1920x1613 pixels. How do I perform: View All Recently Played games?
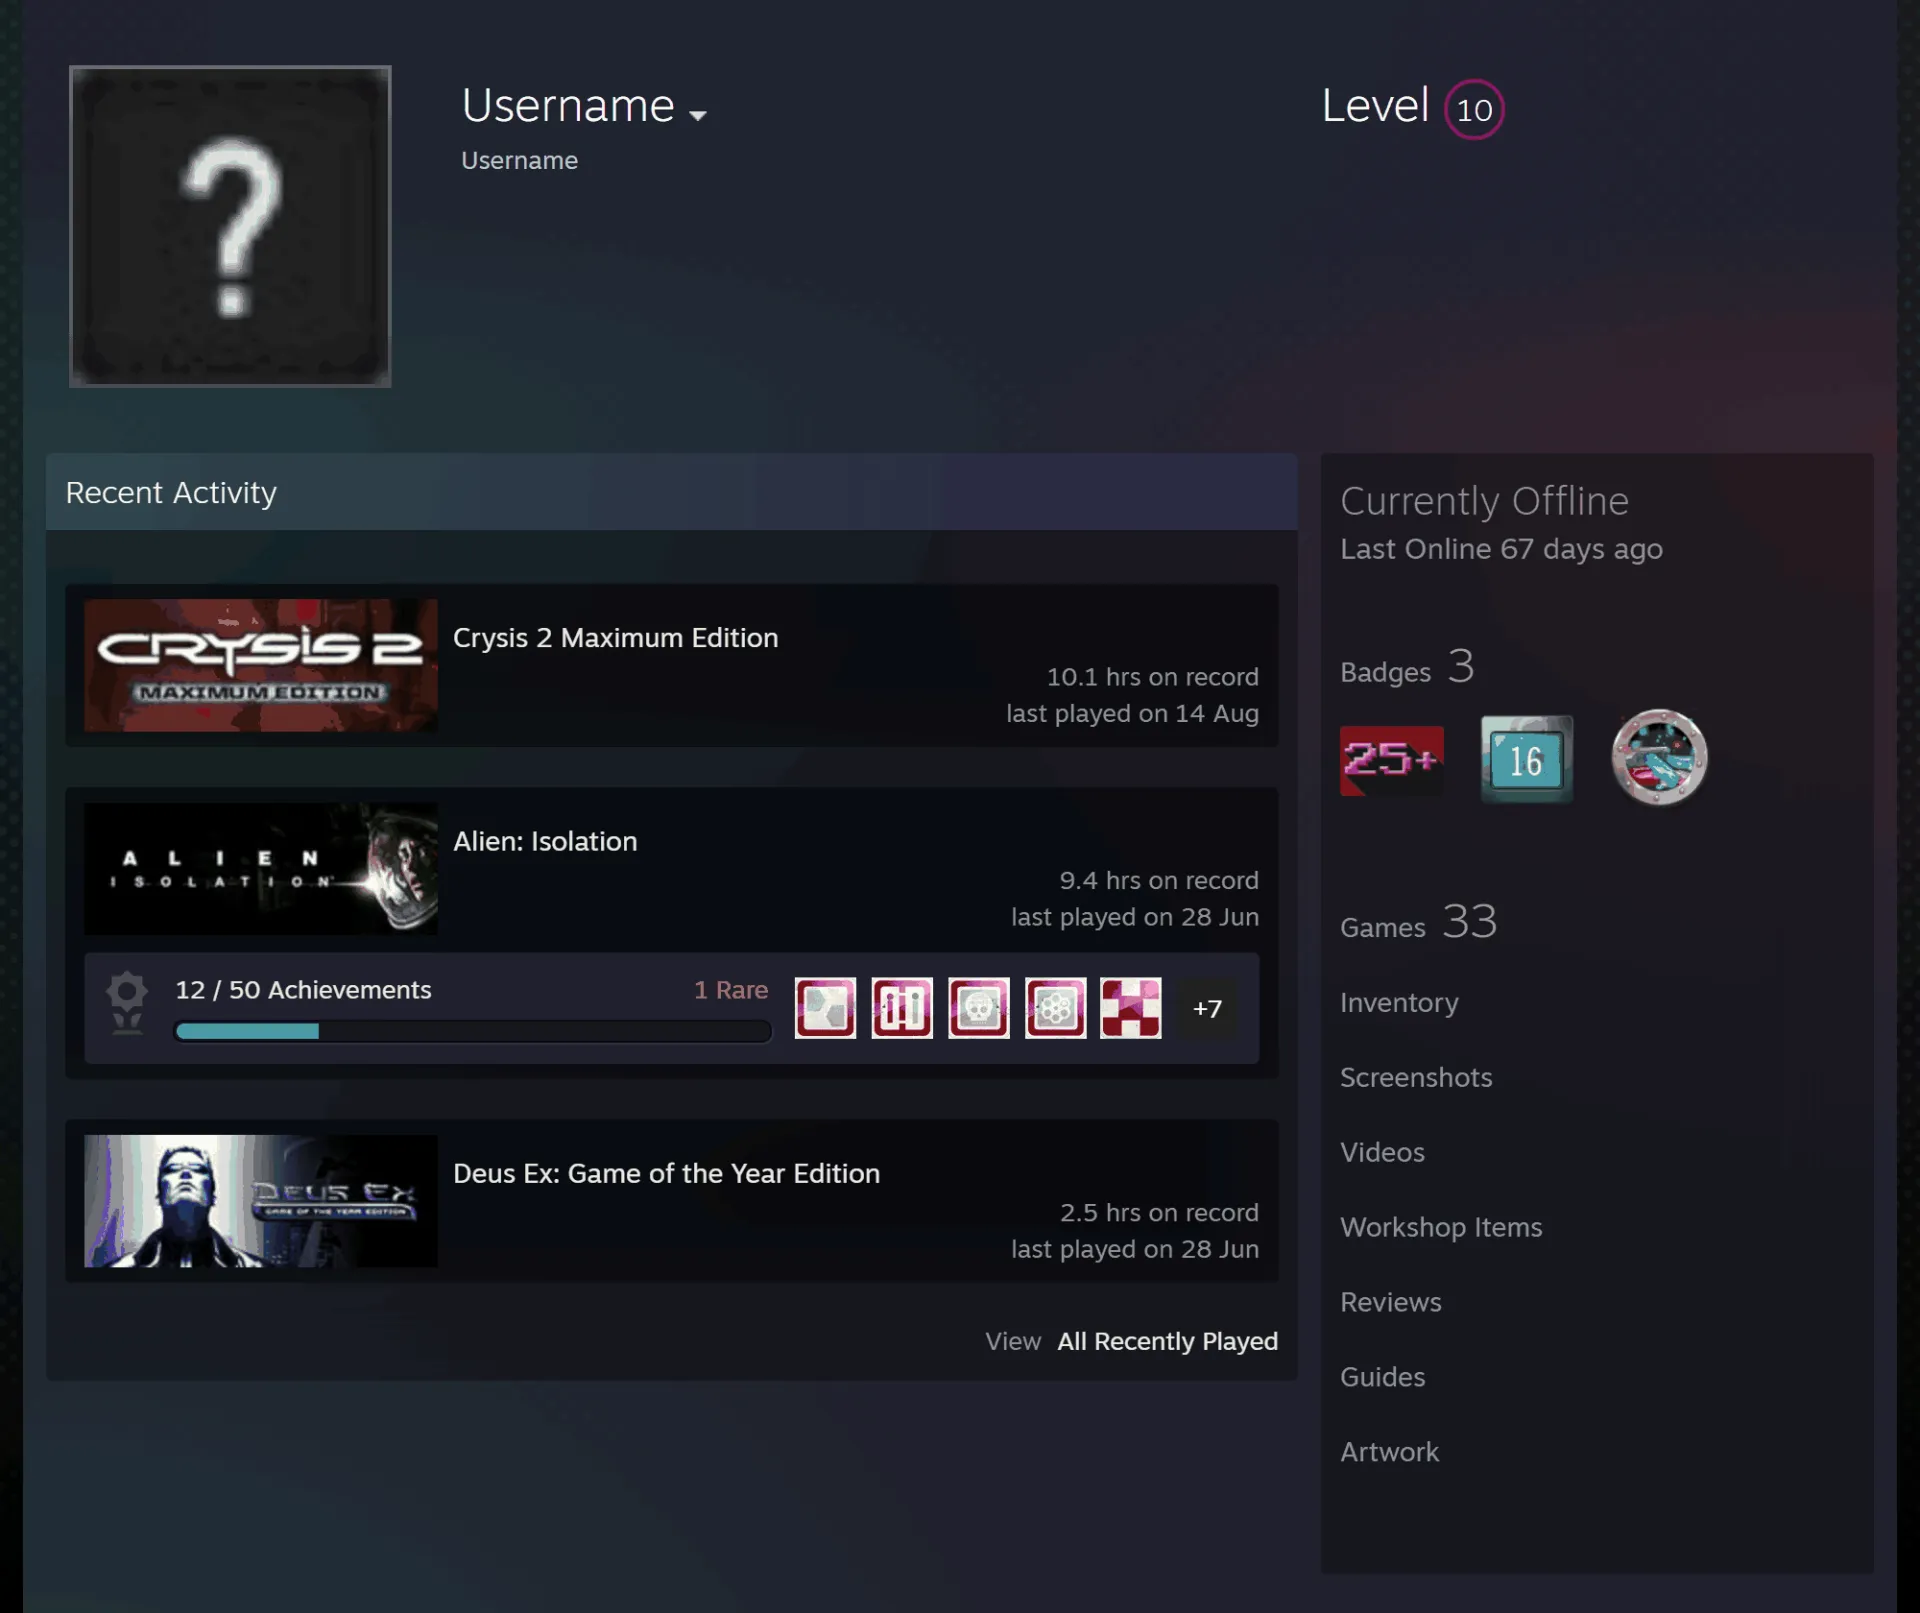click(1168, 1341)
